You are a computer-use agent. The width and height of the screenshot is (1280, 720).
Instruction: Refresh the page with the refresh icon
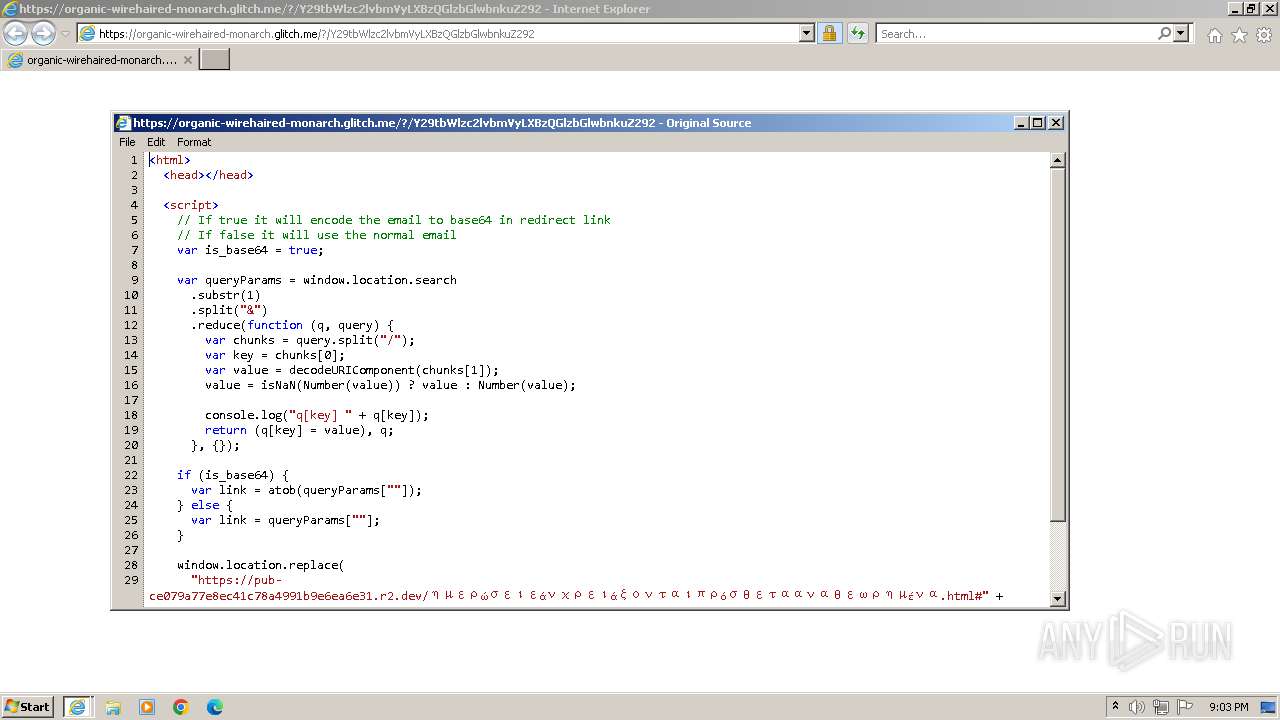coord(857,33)
